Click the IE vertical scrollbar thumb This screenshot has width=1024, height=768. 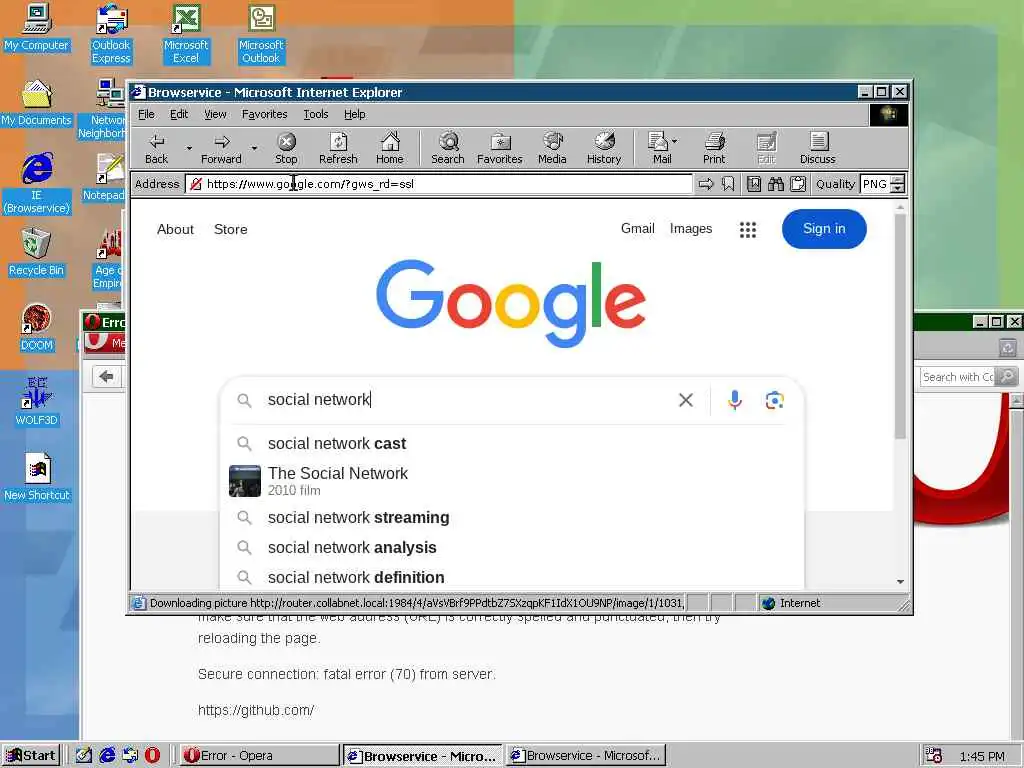[x=901, y=325]
